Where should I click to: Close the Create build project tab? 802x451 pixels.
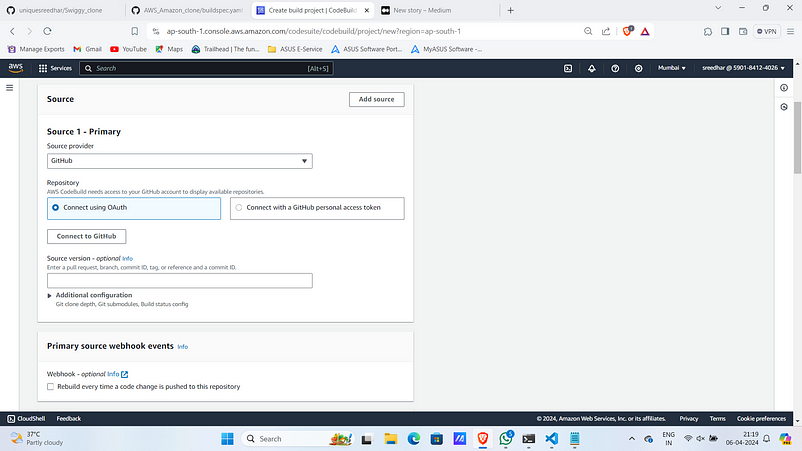pos(367,10)
